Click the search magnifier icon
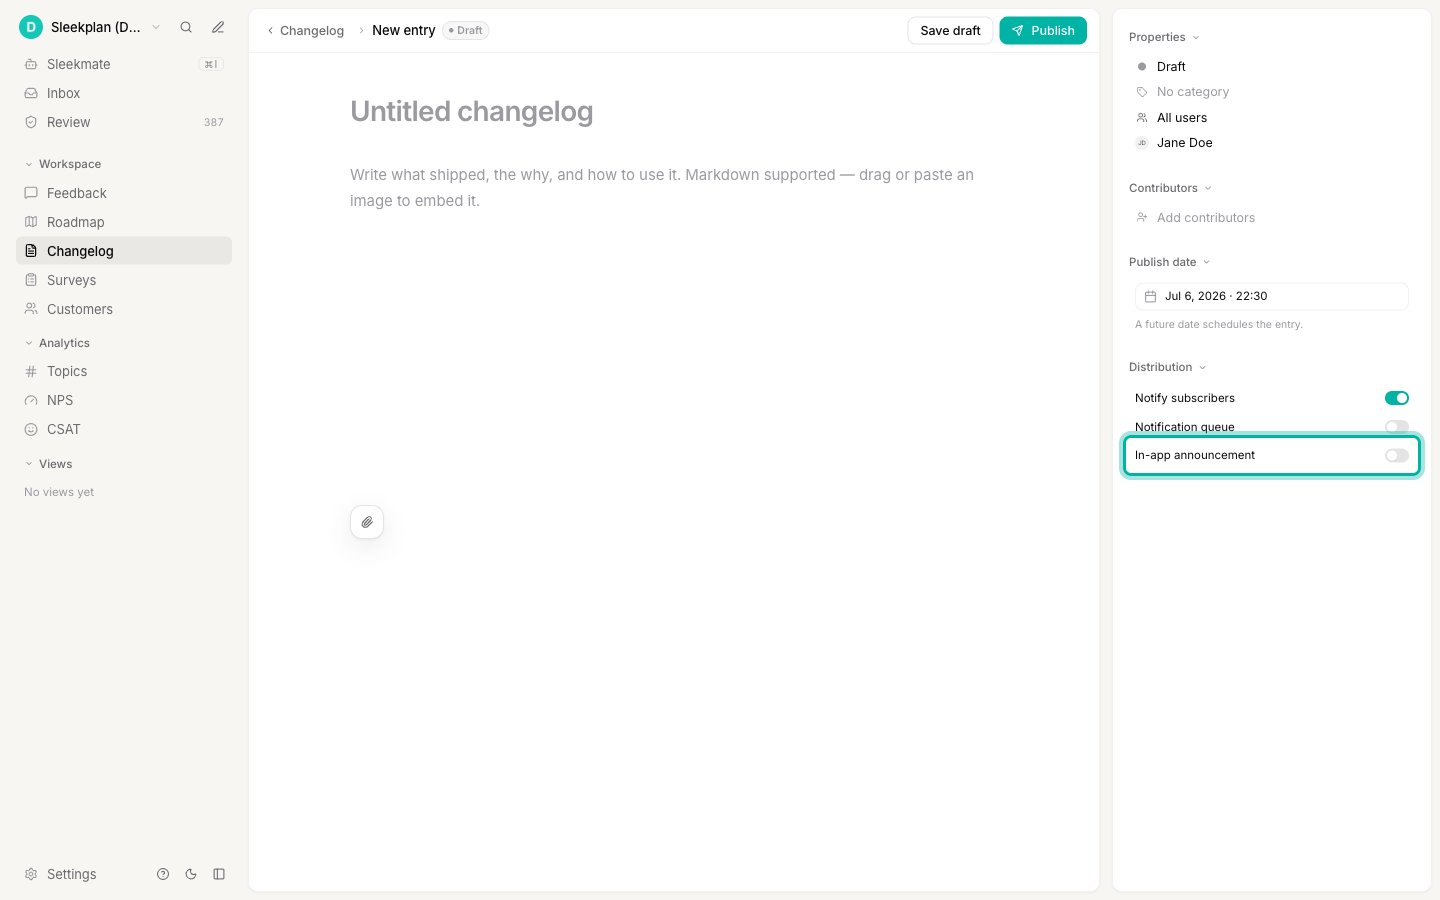The image size is (1440, 900). [186, 27]
